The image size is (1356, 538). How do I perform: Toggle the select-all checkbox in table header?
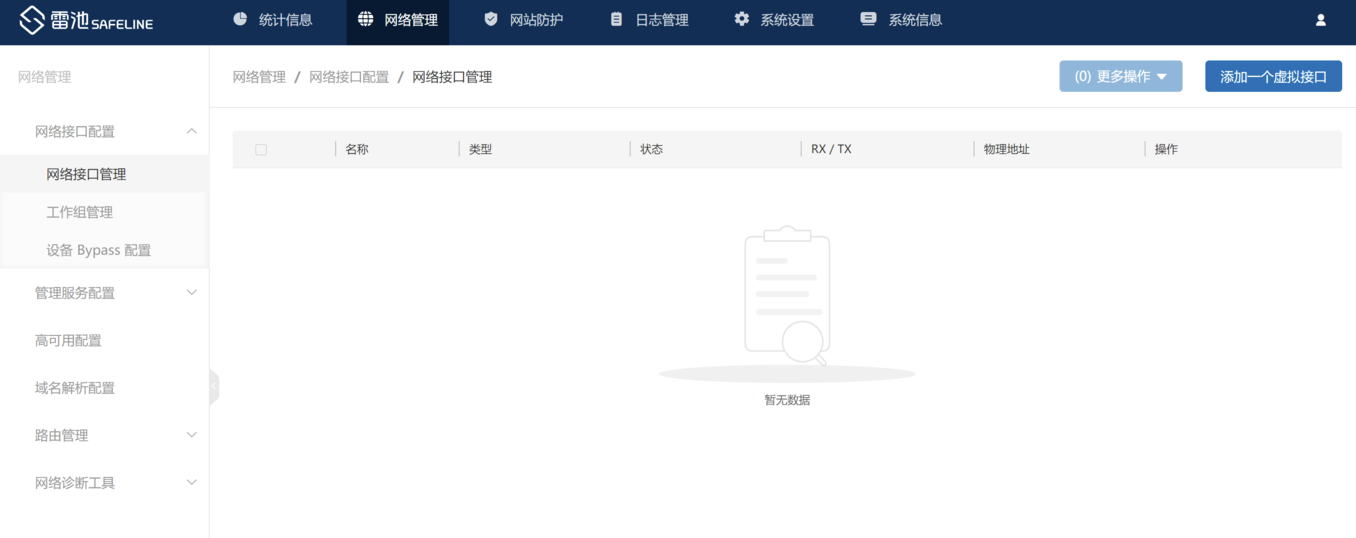click(261, 150)
